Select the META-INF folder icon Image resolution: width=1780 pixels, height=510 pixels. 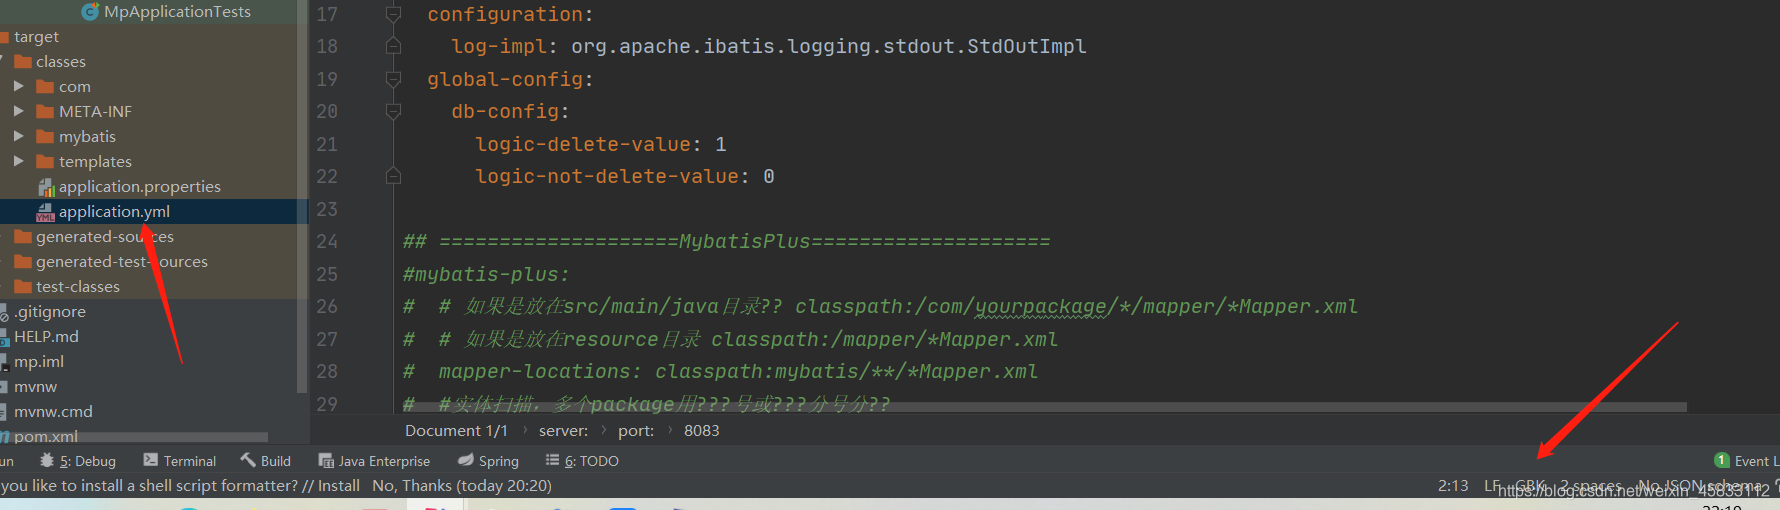point(45,111)
